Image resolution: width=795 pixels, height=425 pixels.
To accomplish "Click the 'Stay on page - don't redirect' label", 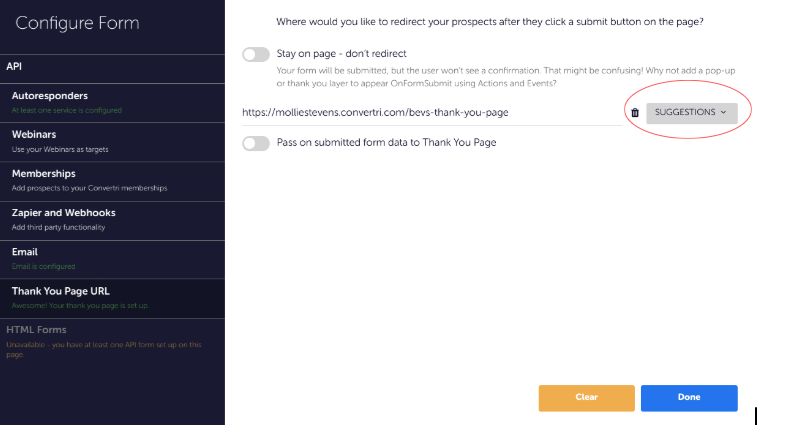I will (341, 53).
